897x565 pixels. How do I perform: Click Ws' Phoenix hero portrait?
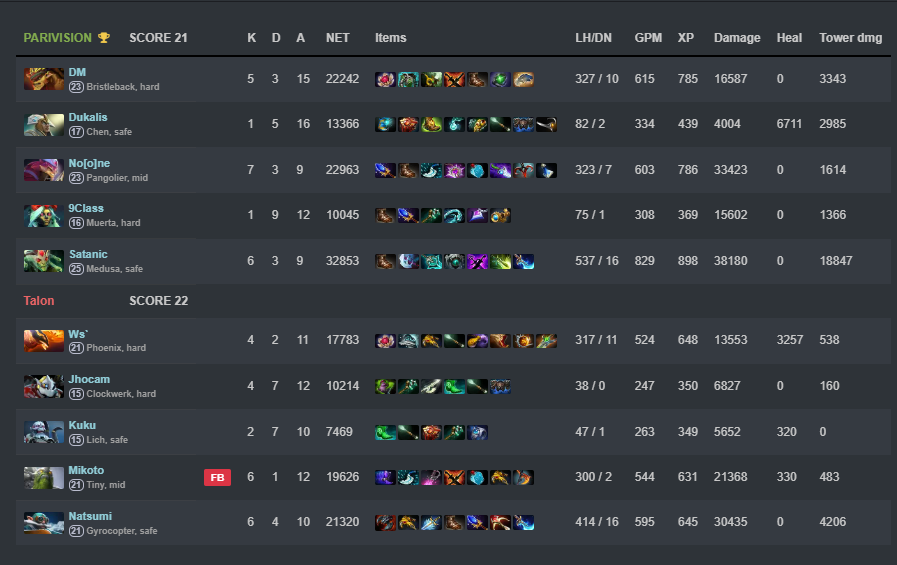(x=43, y=340)
